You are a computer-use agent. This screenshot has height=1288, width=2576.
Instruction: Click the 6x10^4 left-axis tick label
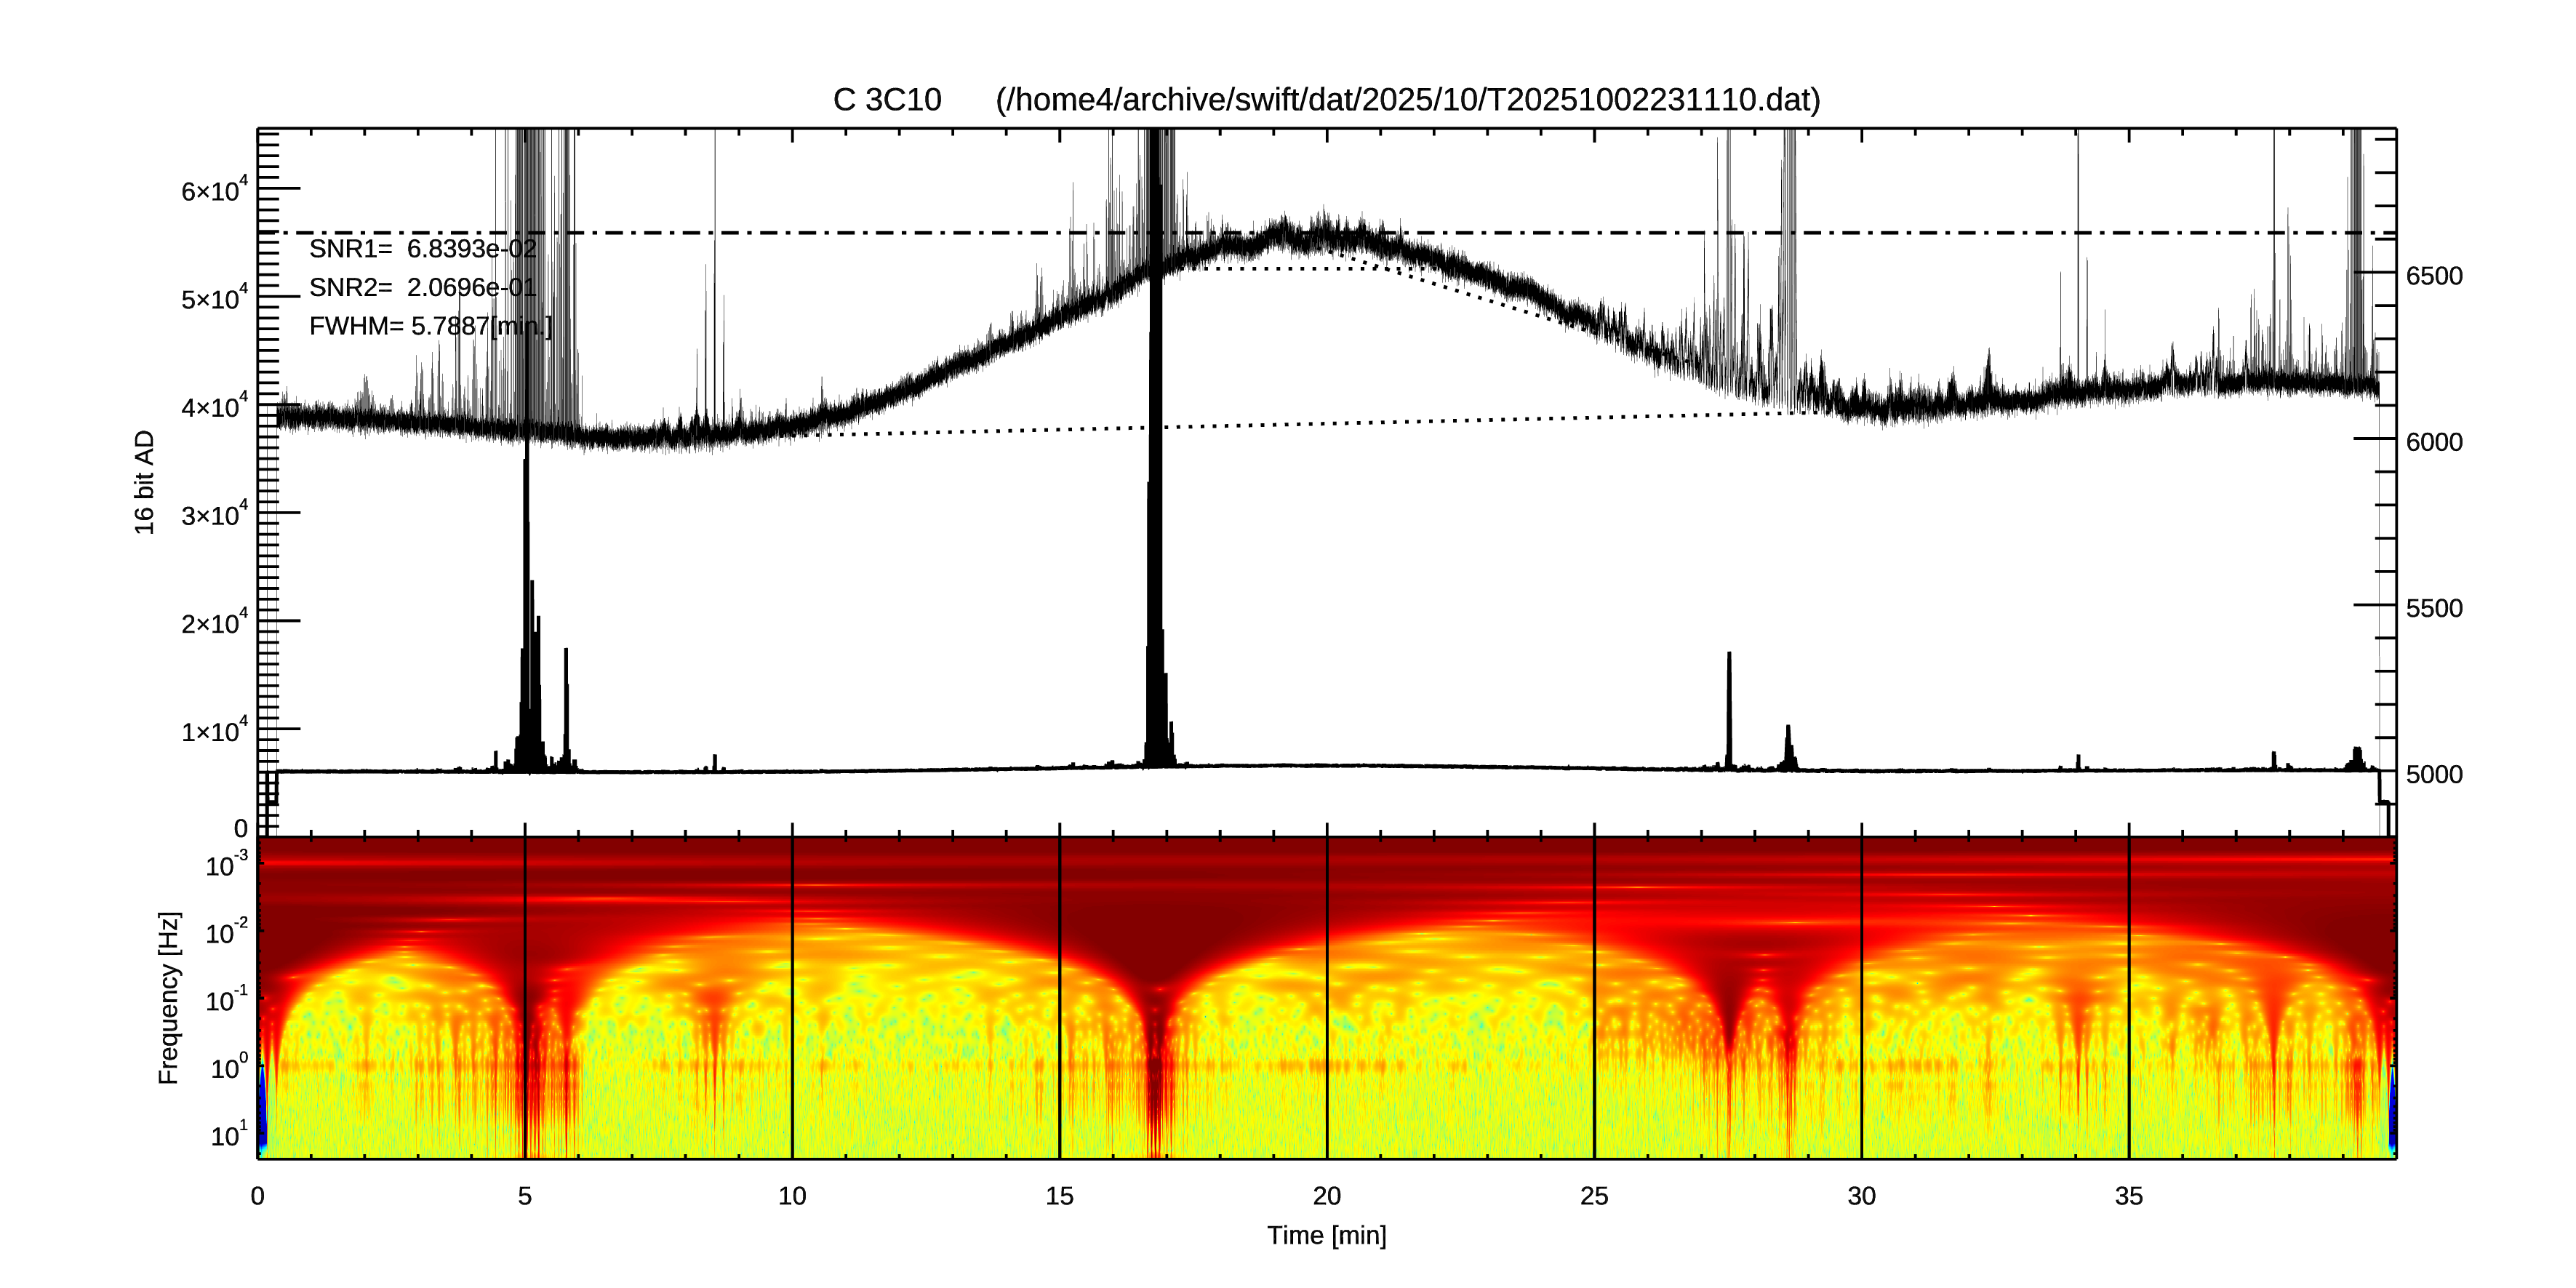click(x=213, y=190)
